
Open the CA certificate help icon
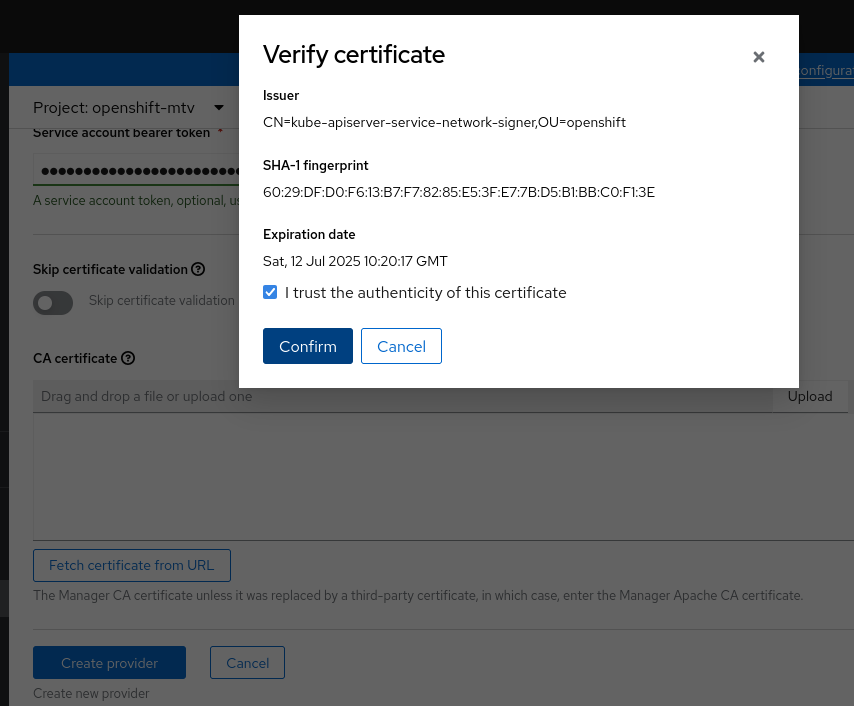point(128,358)
